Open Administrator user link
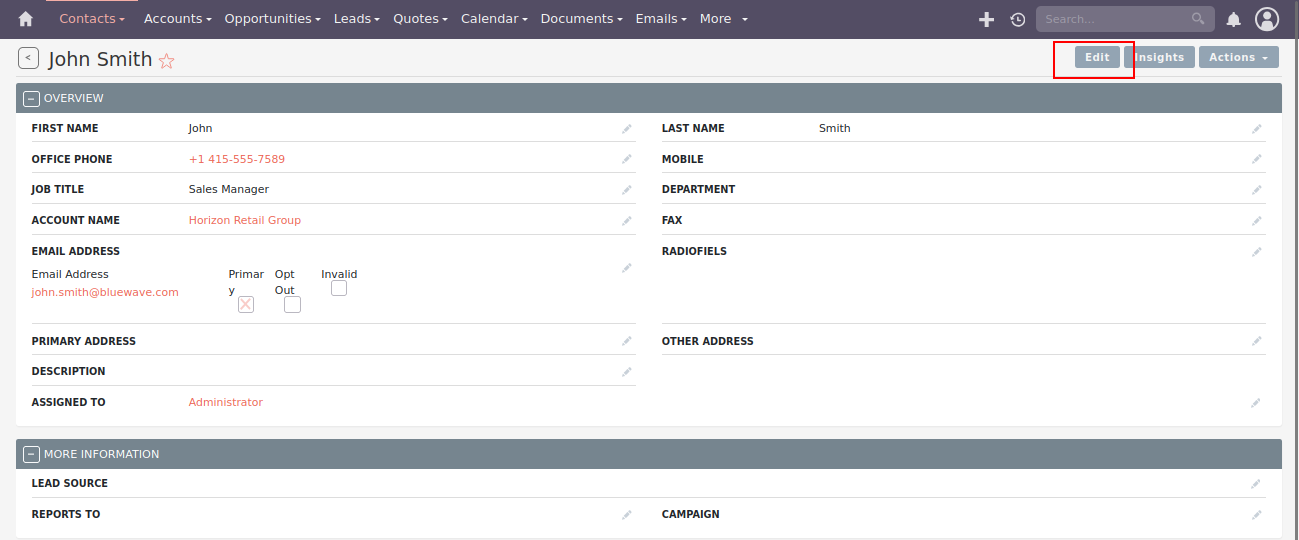Image resolution: width=1299 pixels, height=540 pixels. (226, 402)
